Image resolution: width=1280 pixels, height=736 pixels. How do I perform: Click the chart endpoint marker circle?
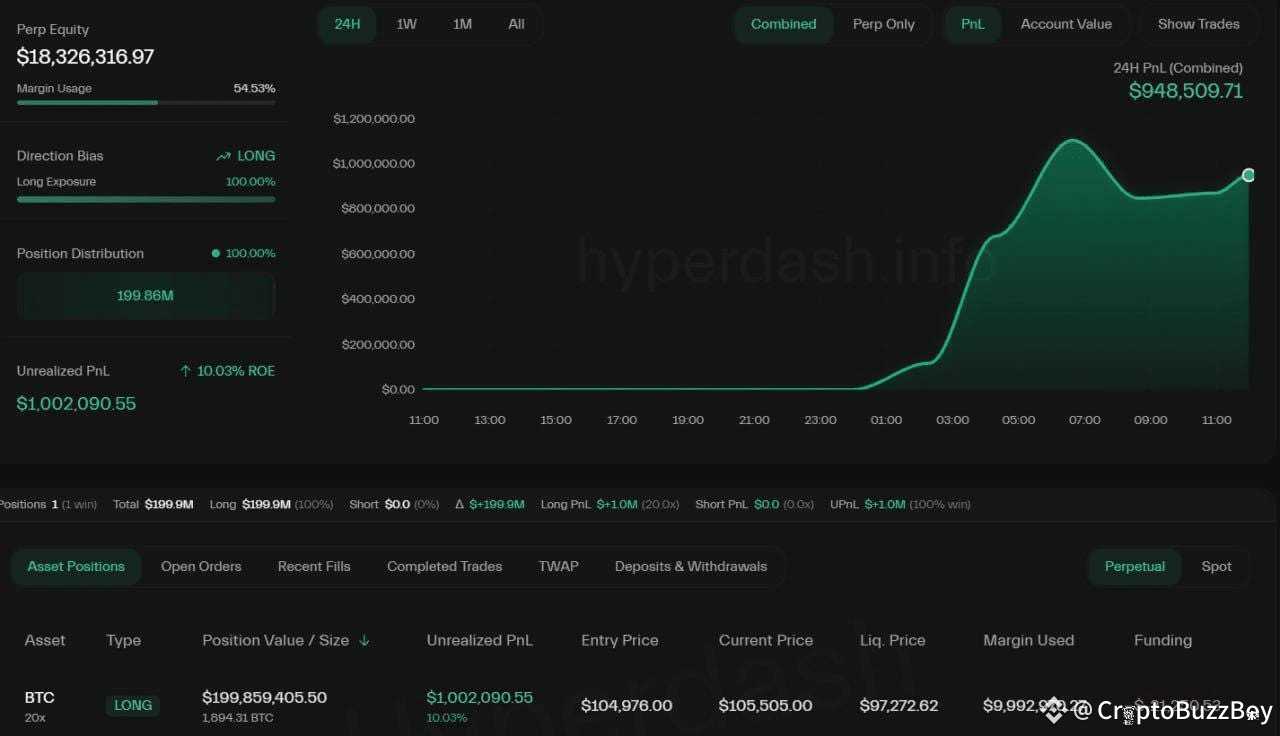(1247, 175)
